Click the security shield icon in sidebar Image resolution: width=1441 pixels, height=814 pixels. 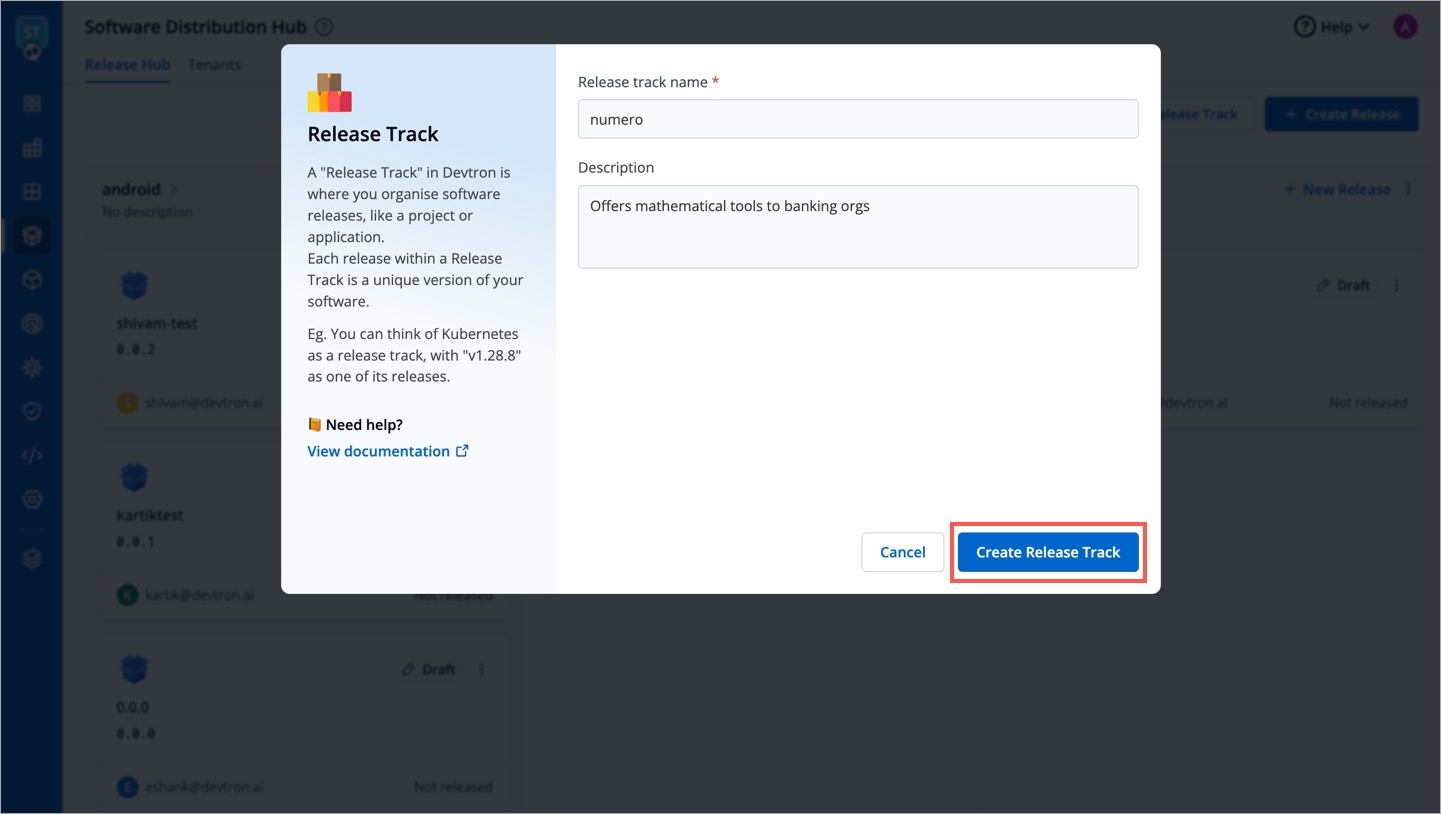point(32,411)
